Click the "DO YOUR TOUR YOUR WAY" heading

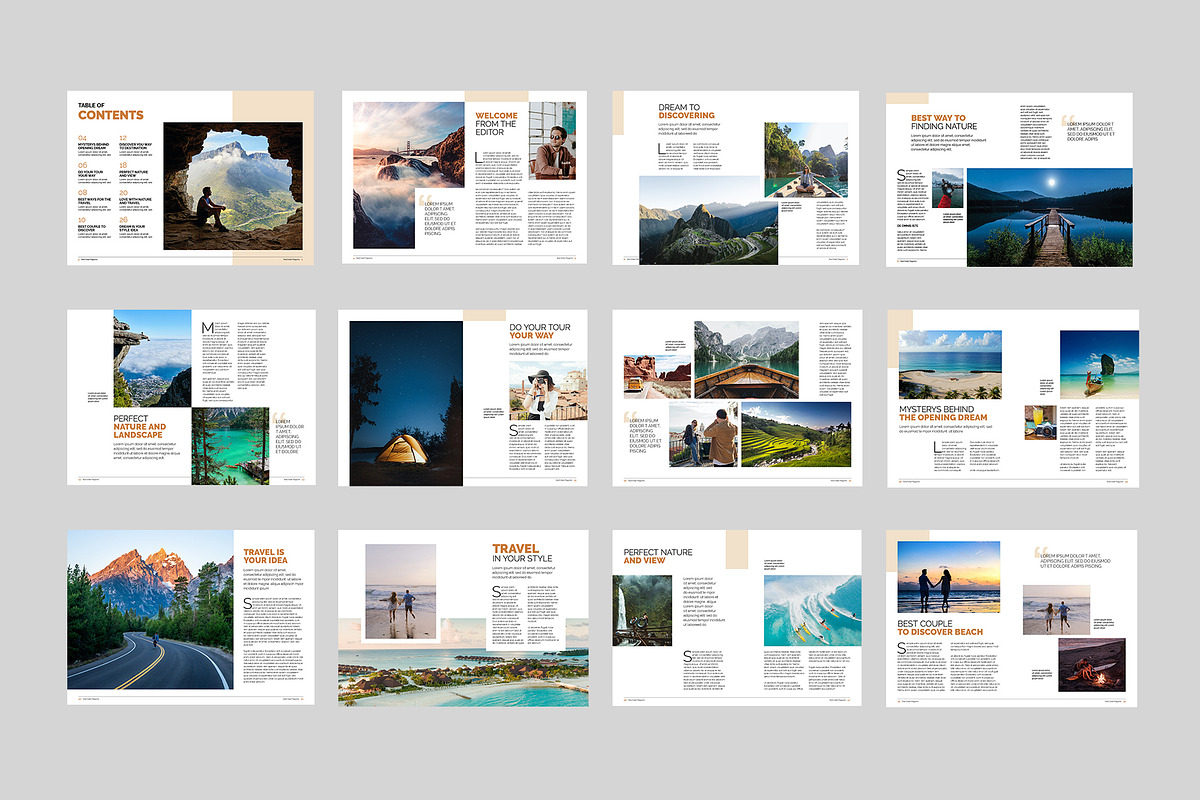(x=540, y=332)
